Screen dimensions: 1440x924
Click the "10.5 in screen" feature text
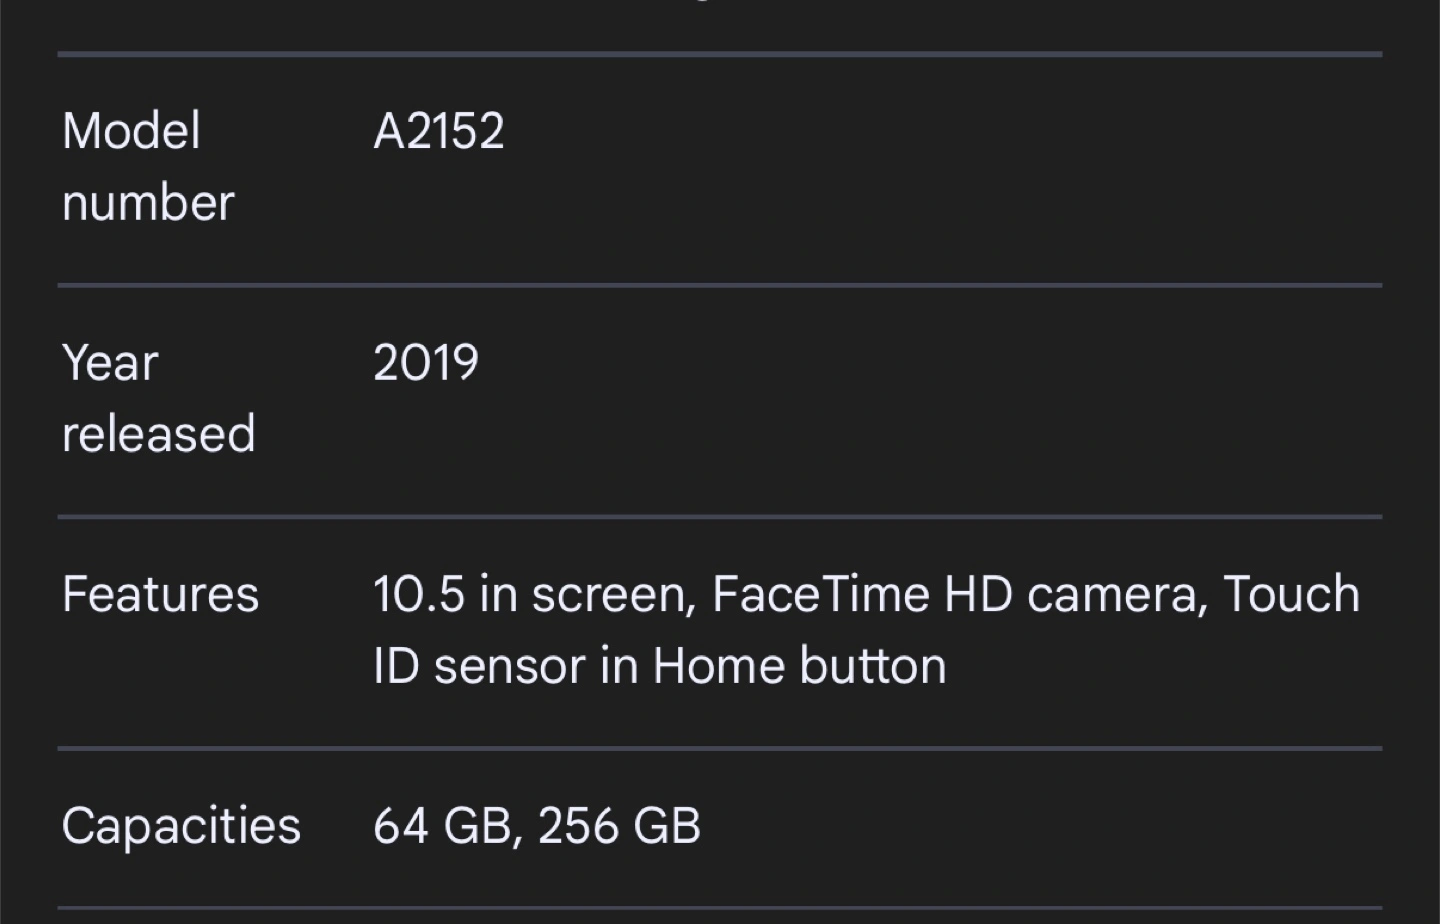[533, 594]
